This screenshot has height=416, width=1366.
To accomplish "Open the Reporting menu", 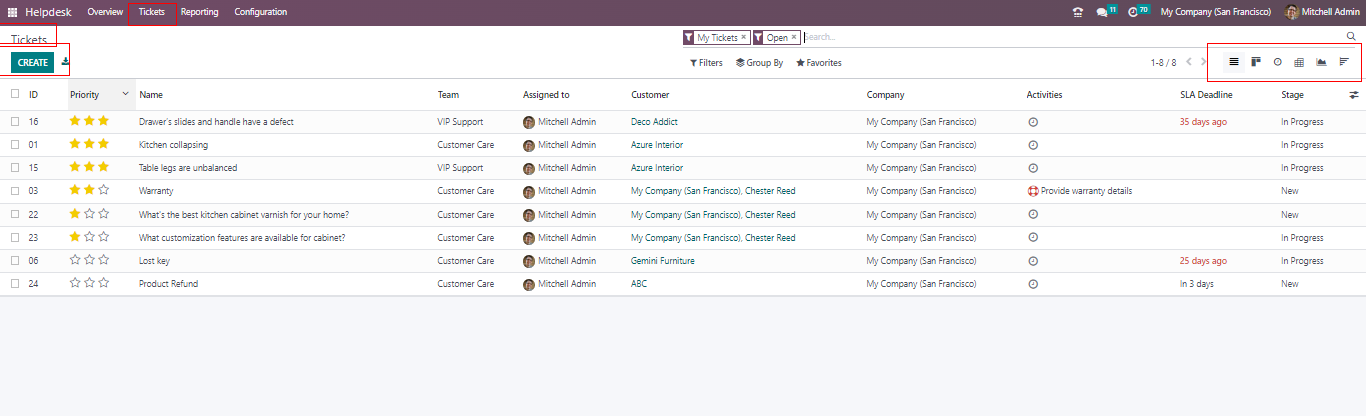I will 199,12.
